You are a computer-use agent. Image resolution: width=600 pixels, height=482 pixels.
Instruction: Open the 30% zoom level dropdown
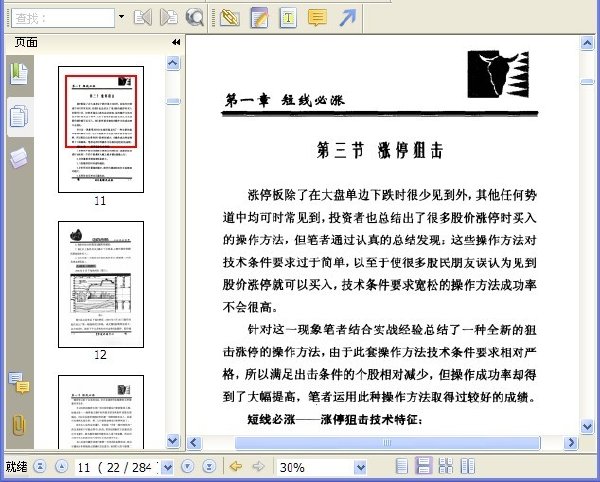(360, 467)
